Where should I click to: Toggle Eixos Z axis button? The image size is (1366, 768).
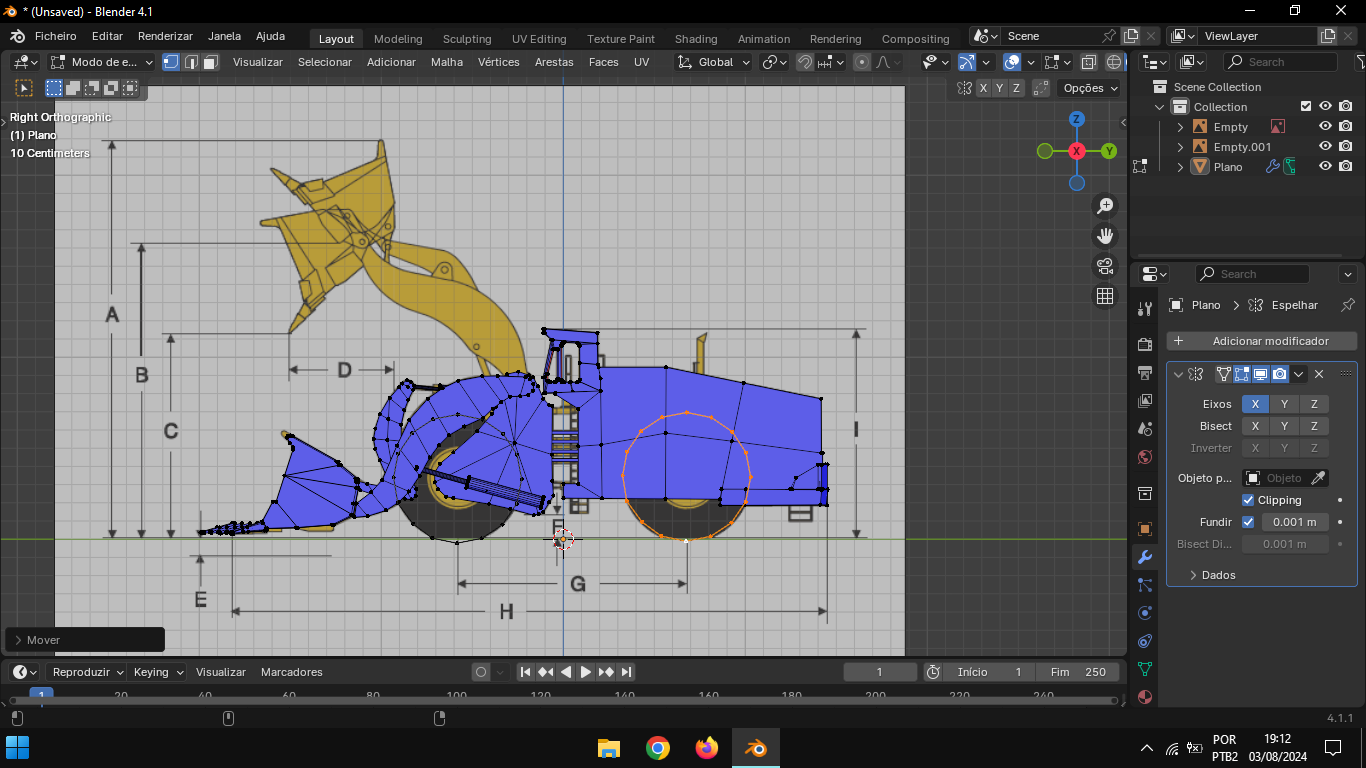click(1314, 404)
